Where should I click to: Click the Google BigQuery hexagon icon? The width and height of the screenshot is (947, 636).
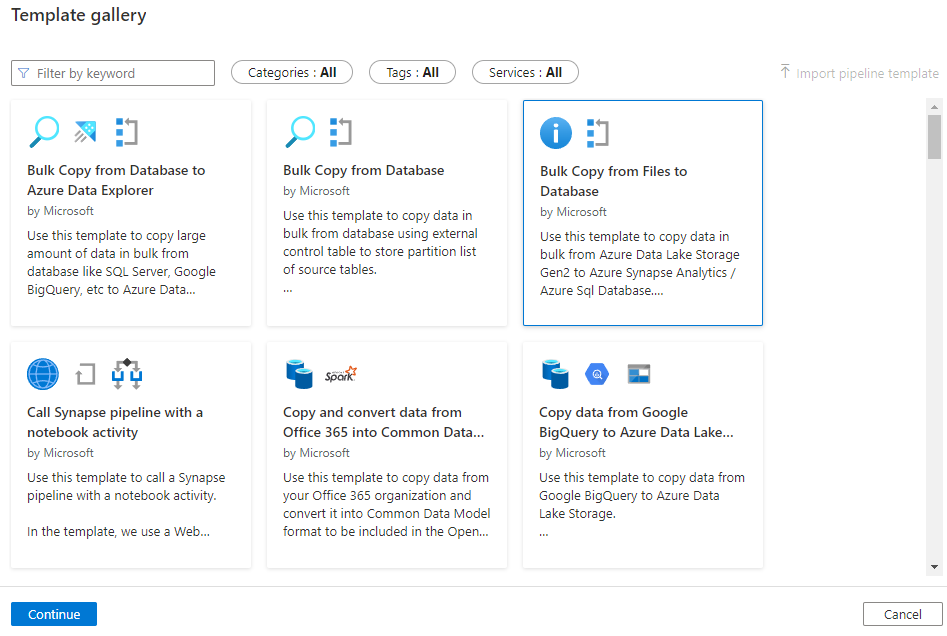click(x=598, y=375)
